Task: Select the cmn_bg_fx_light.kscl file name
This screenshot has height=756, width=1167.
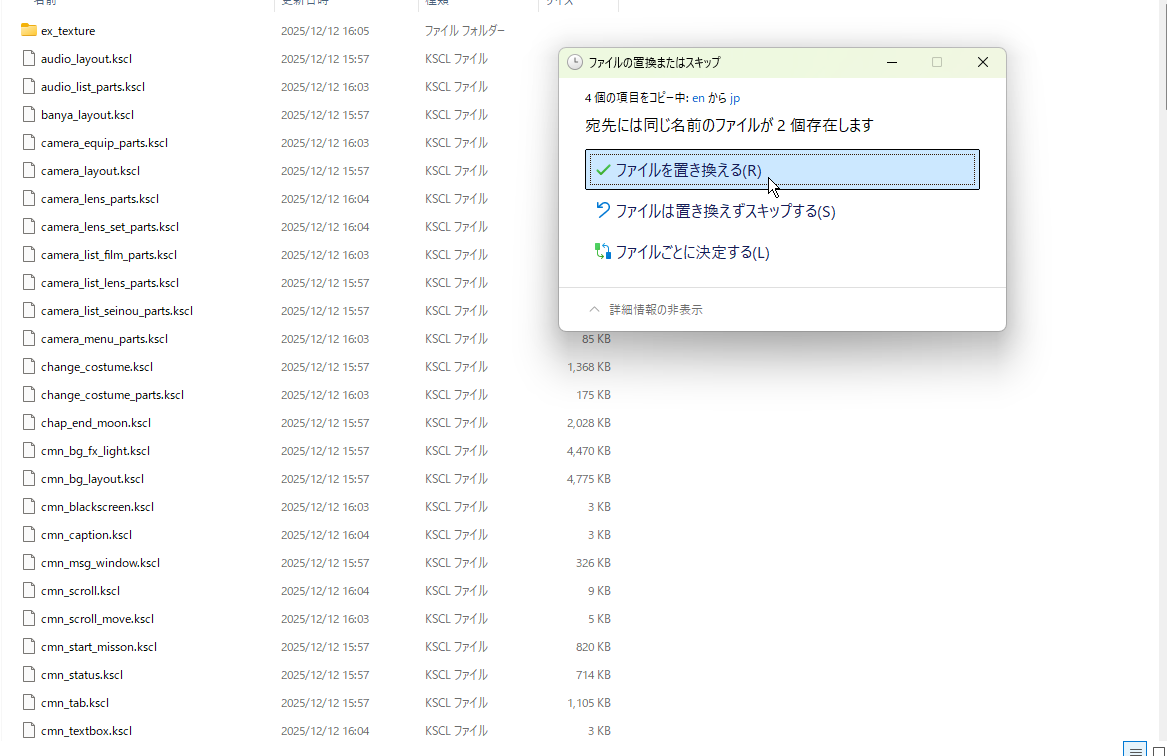Action: point(95,451)
